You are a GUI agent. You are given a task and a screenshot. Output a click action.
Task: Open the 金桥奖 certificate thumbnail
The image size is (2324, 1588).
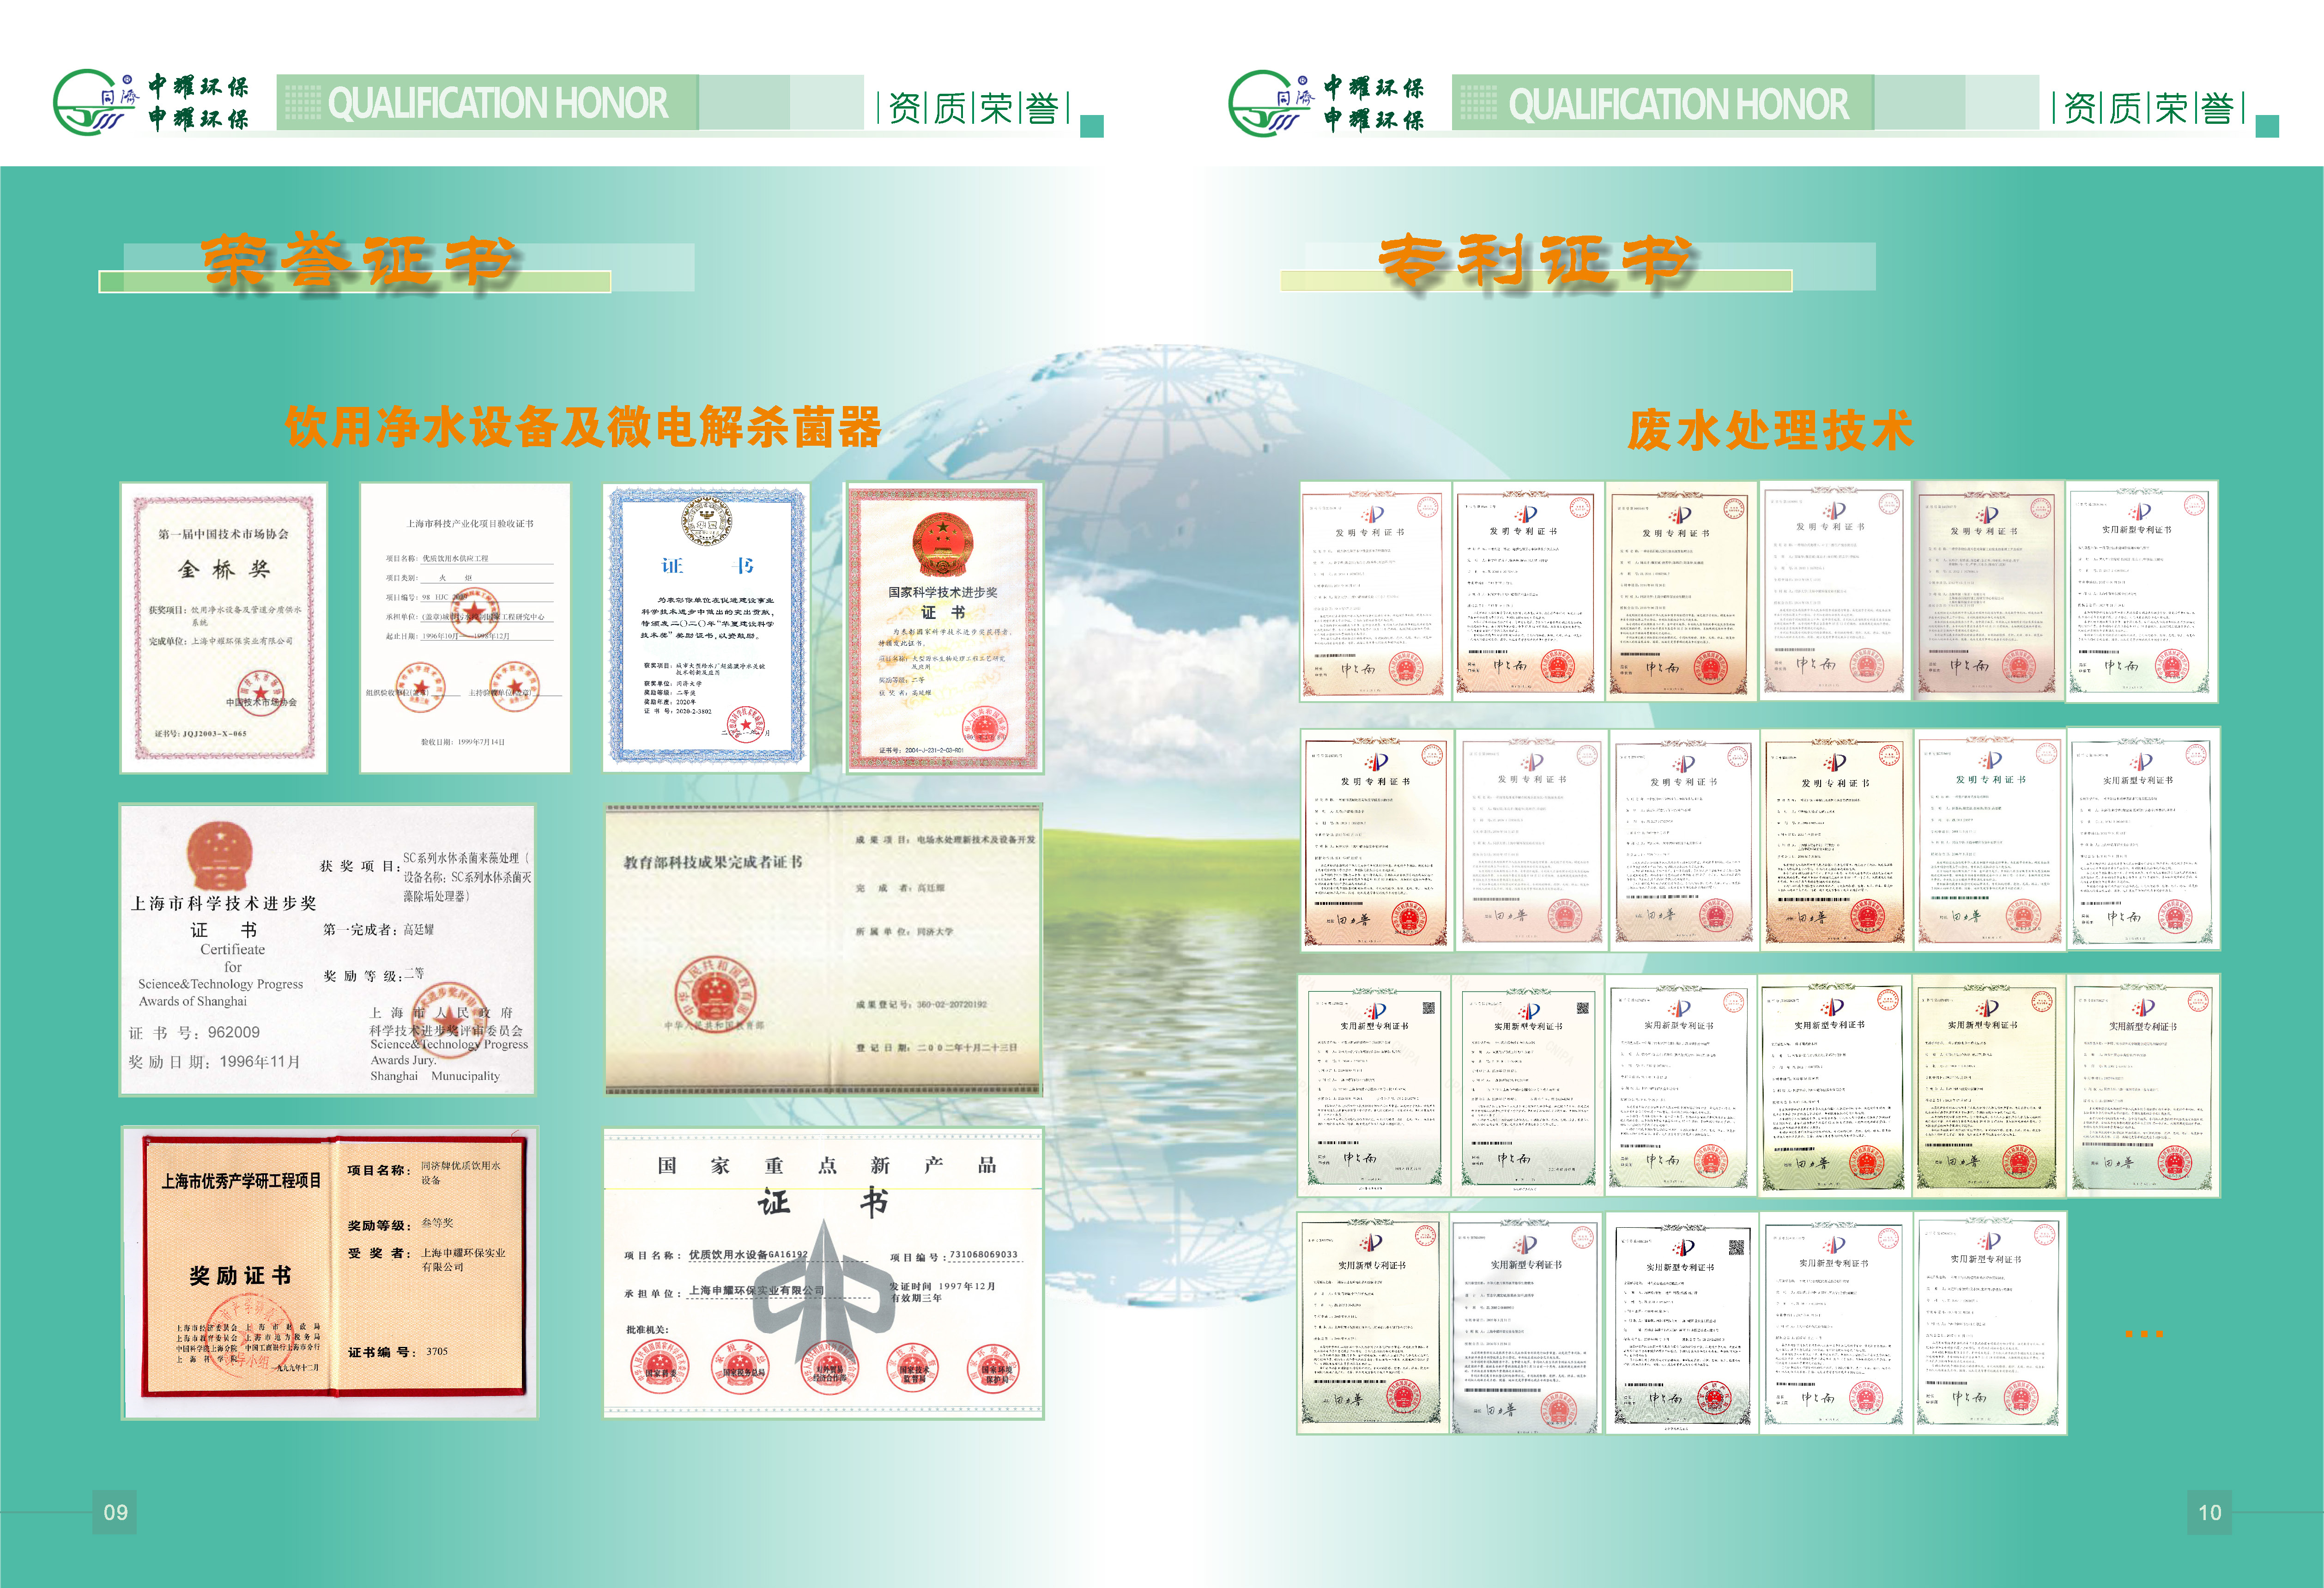coord(224,628)
